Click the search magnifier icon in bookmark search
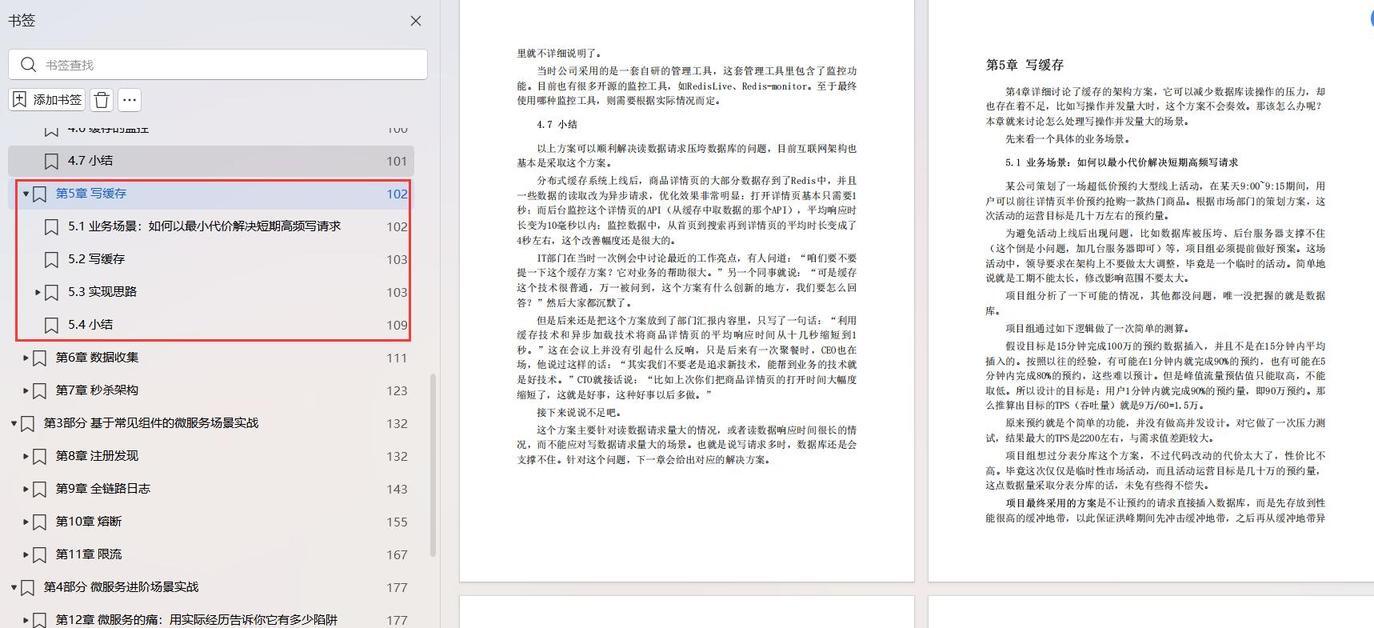The image size is (1374, 628). pyautogui.click(x=28, y=65)
